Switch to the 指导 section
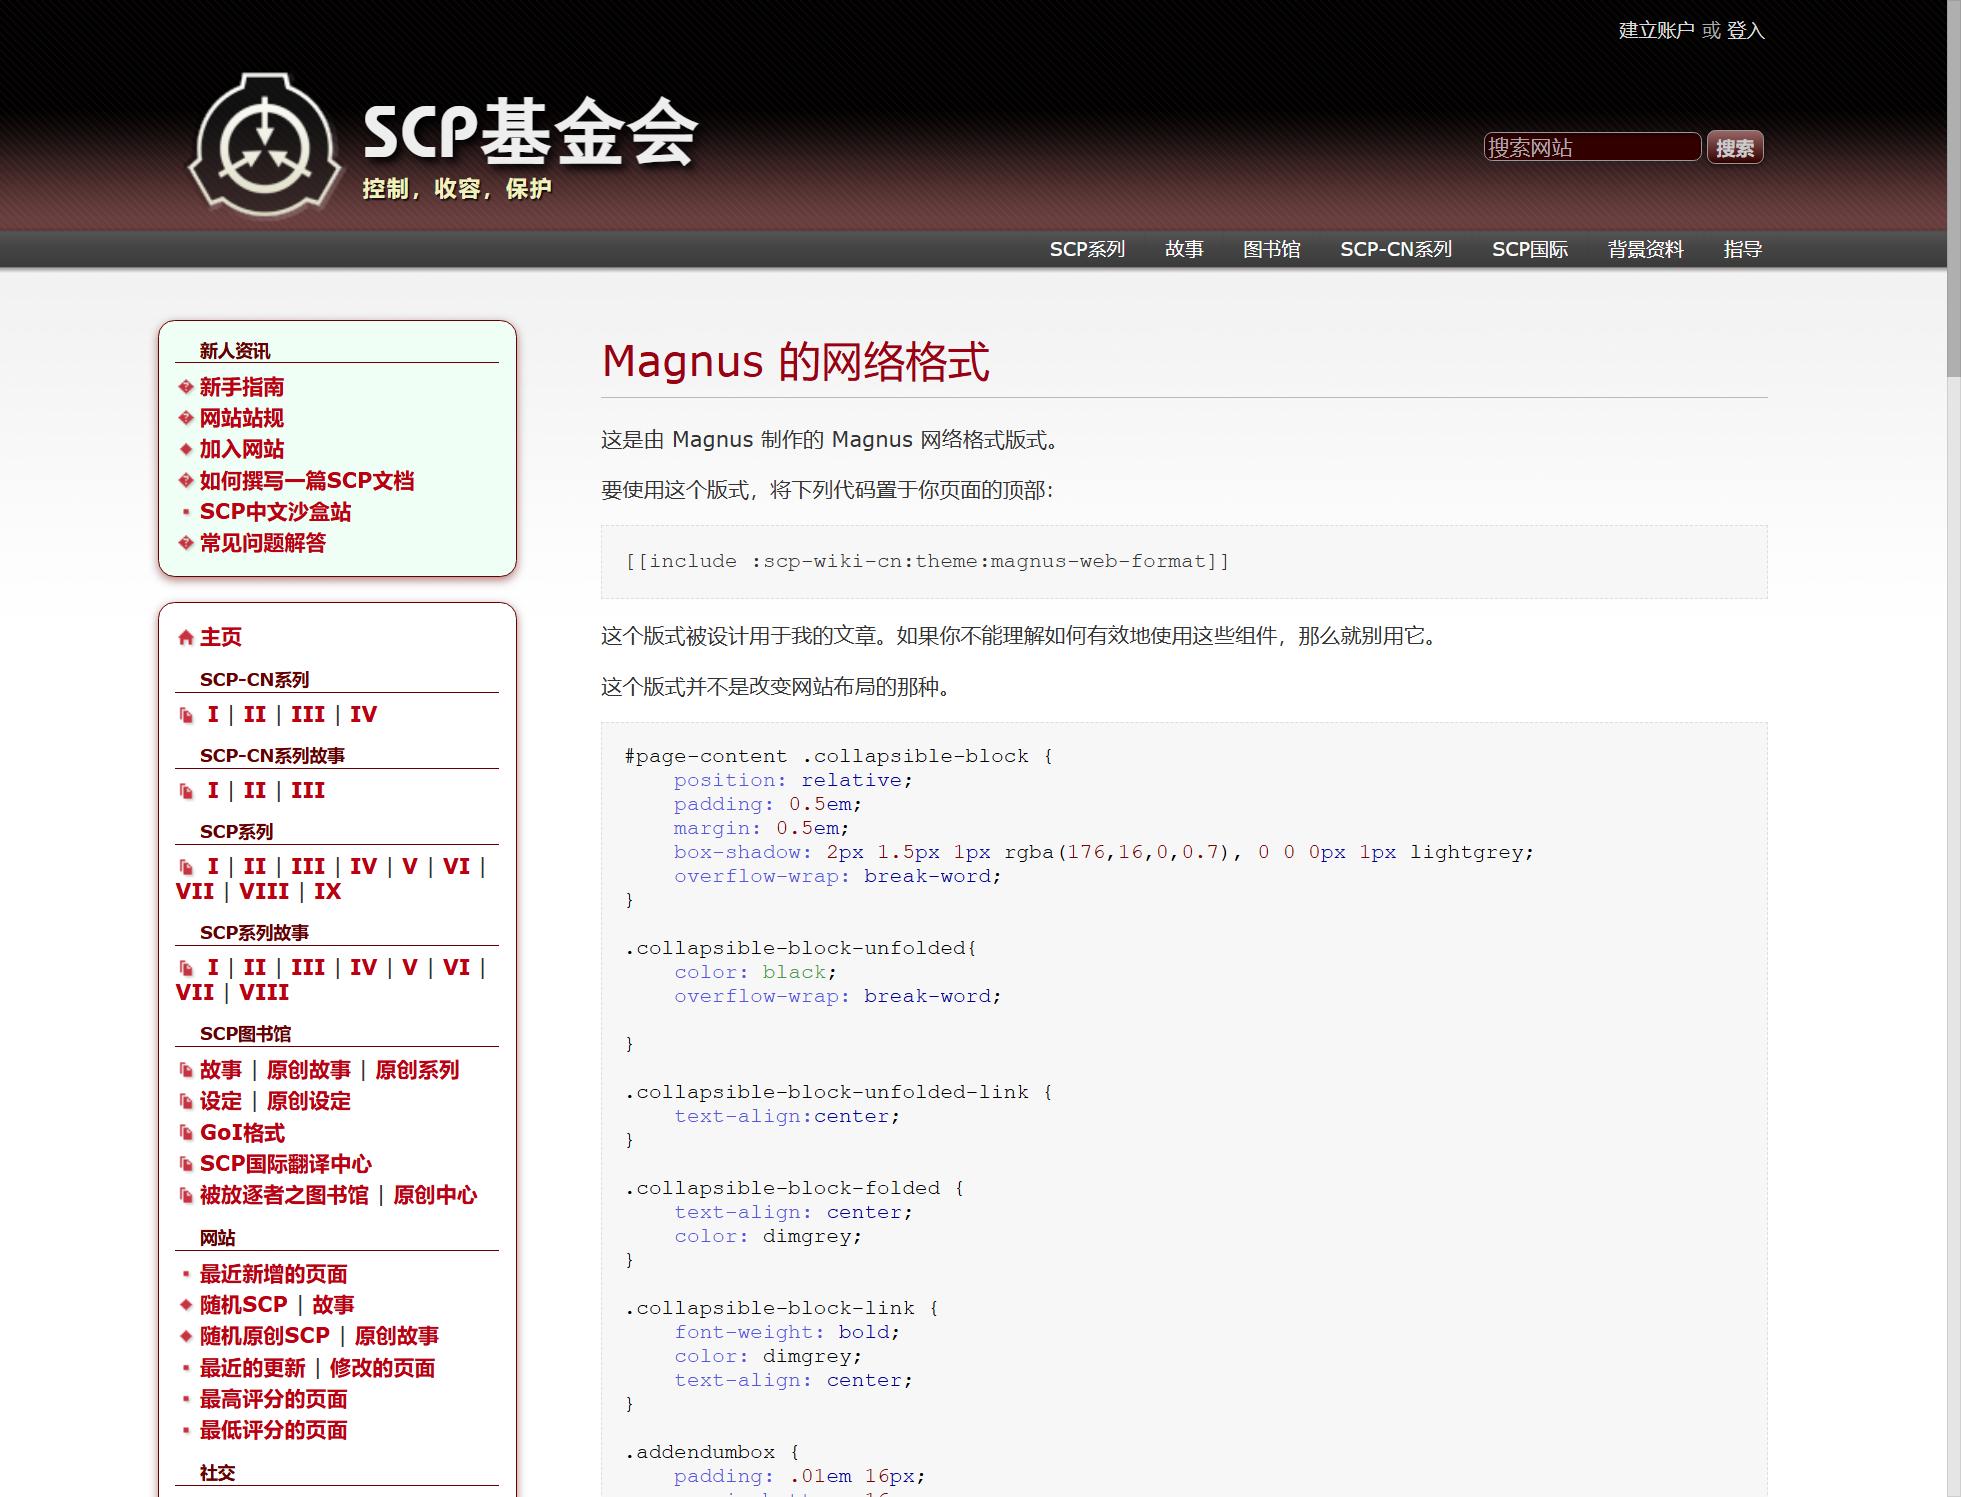This screenshot has width=1961, height=1497. (1742, 249)
